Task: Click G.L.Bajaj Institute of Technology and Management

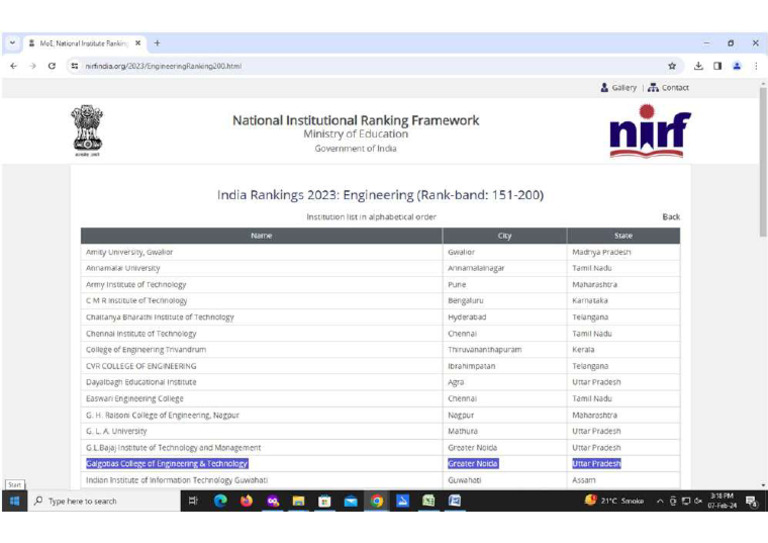Action: coord(173,448)
